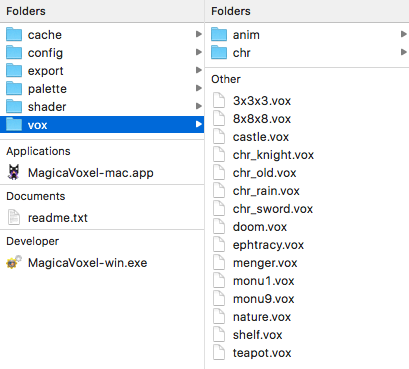Select the config folder name
The width and height of the screenshot is (409, 369).
coord(45,53)
